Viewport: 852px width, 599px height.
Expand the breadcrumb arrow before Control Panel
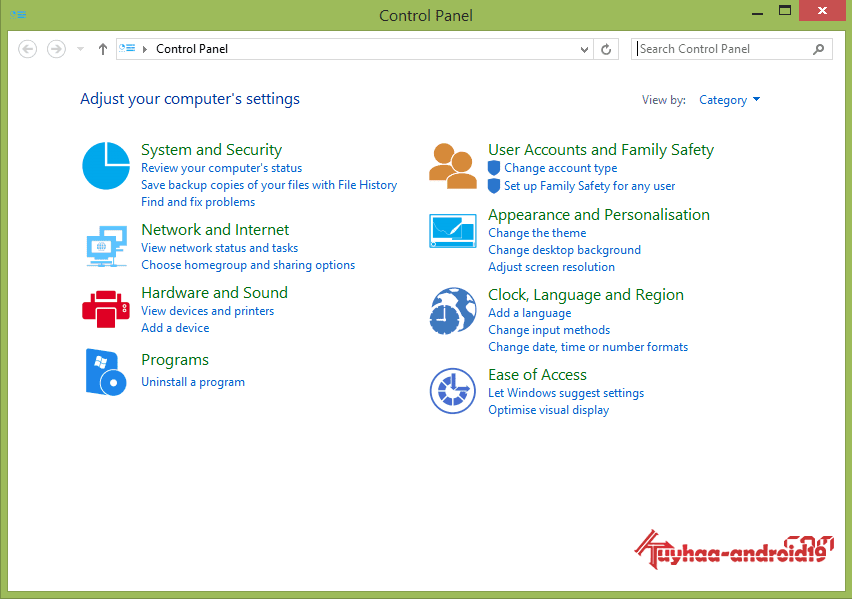[145, 49]
